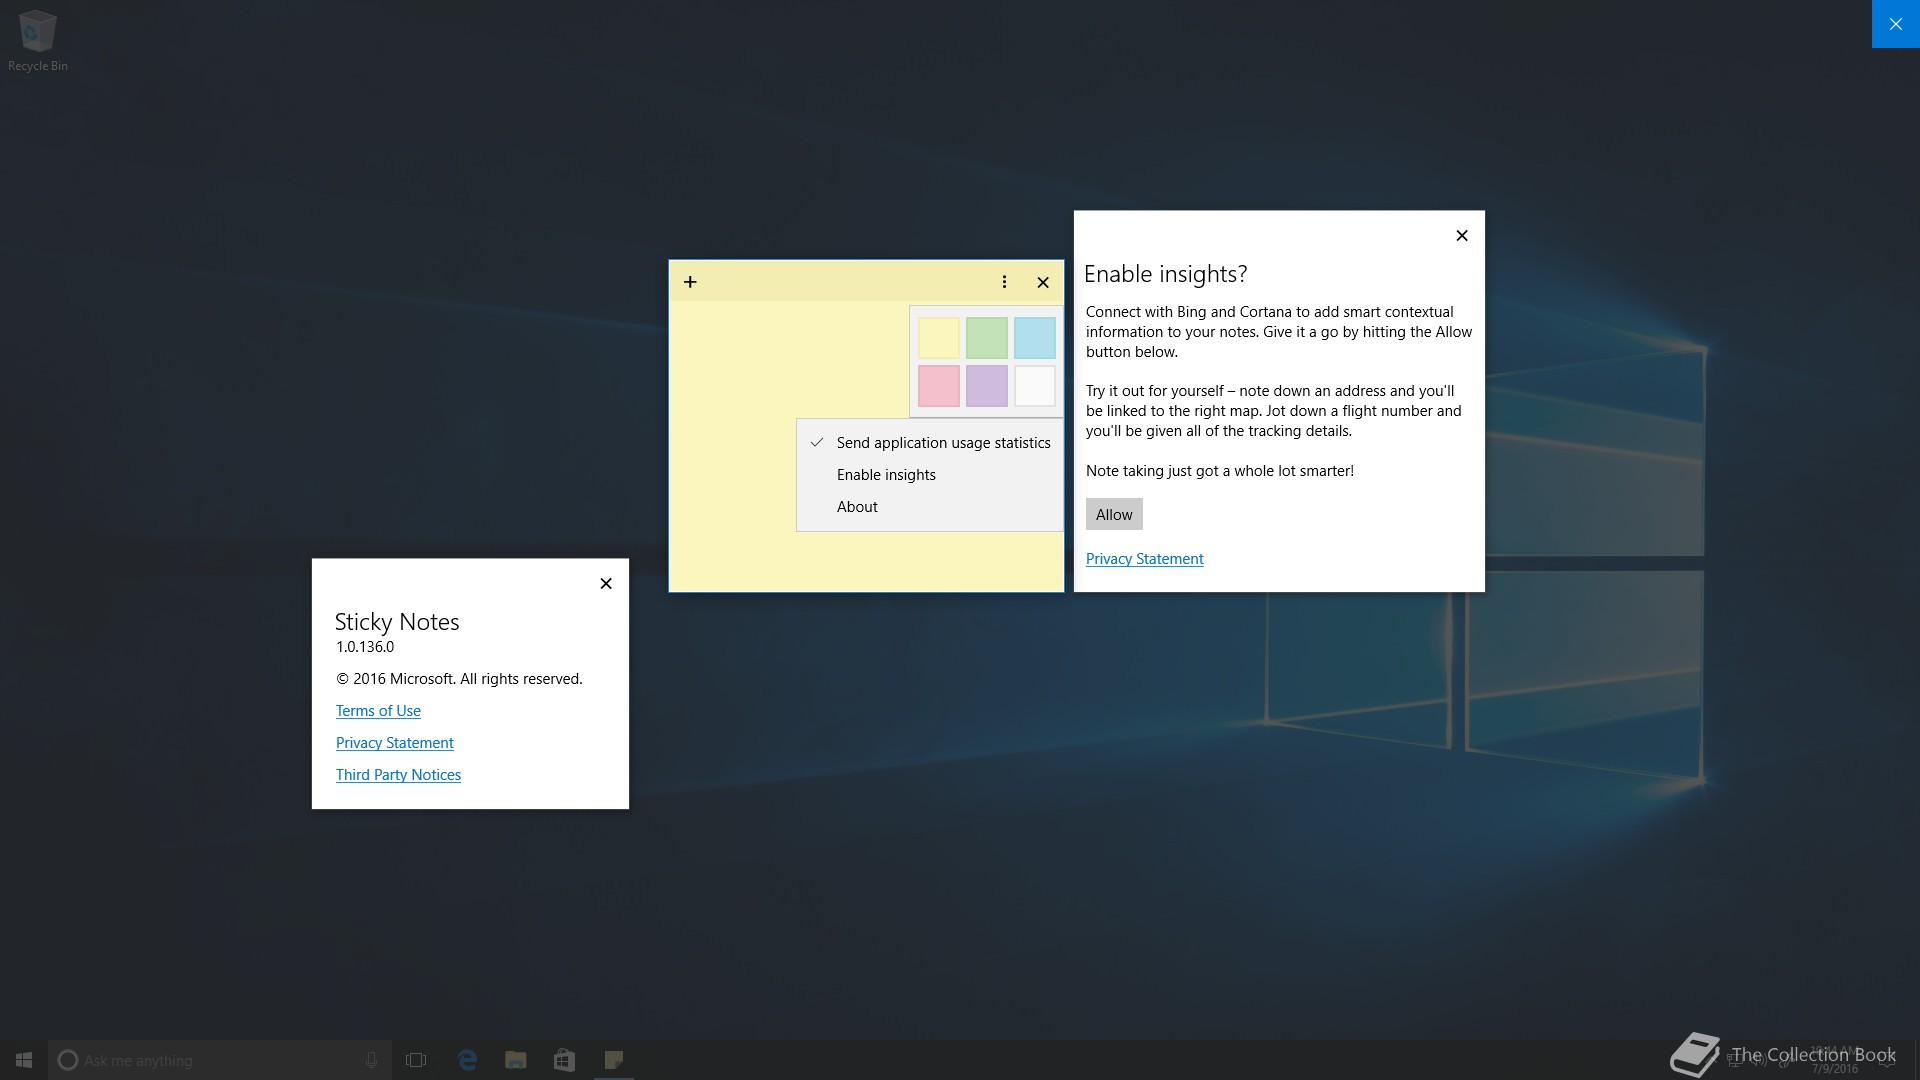Viewport: 1920px width, 1080px height.
Task: Pick the white note color
Action: point(1035,386)
